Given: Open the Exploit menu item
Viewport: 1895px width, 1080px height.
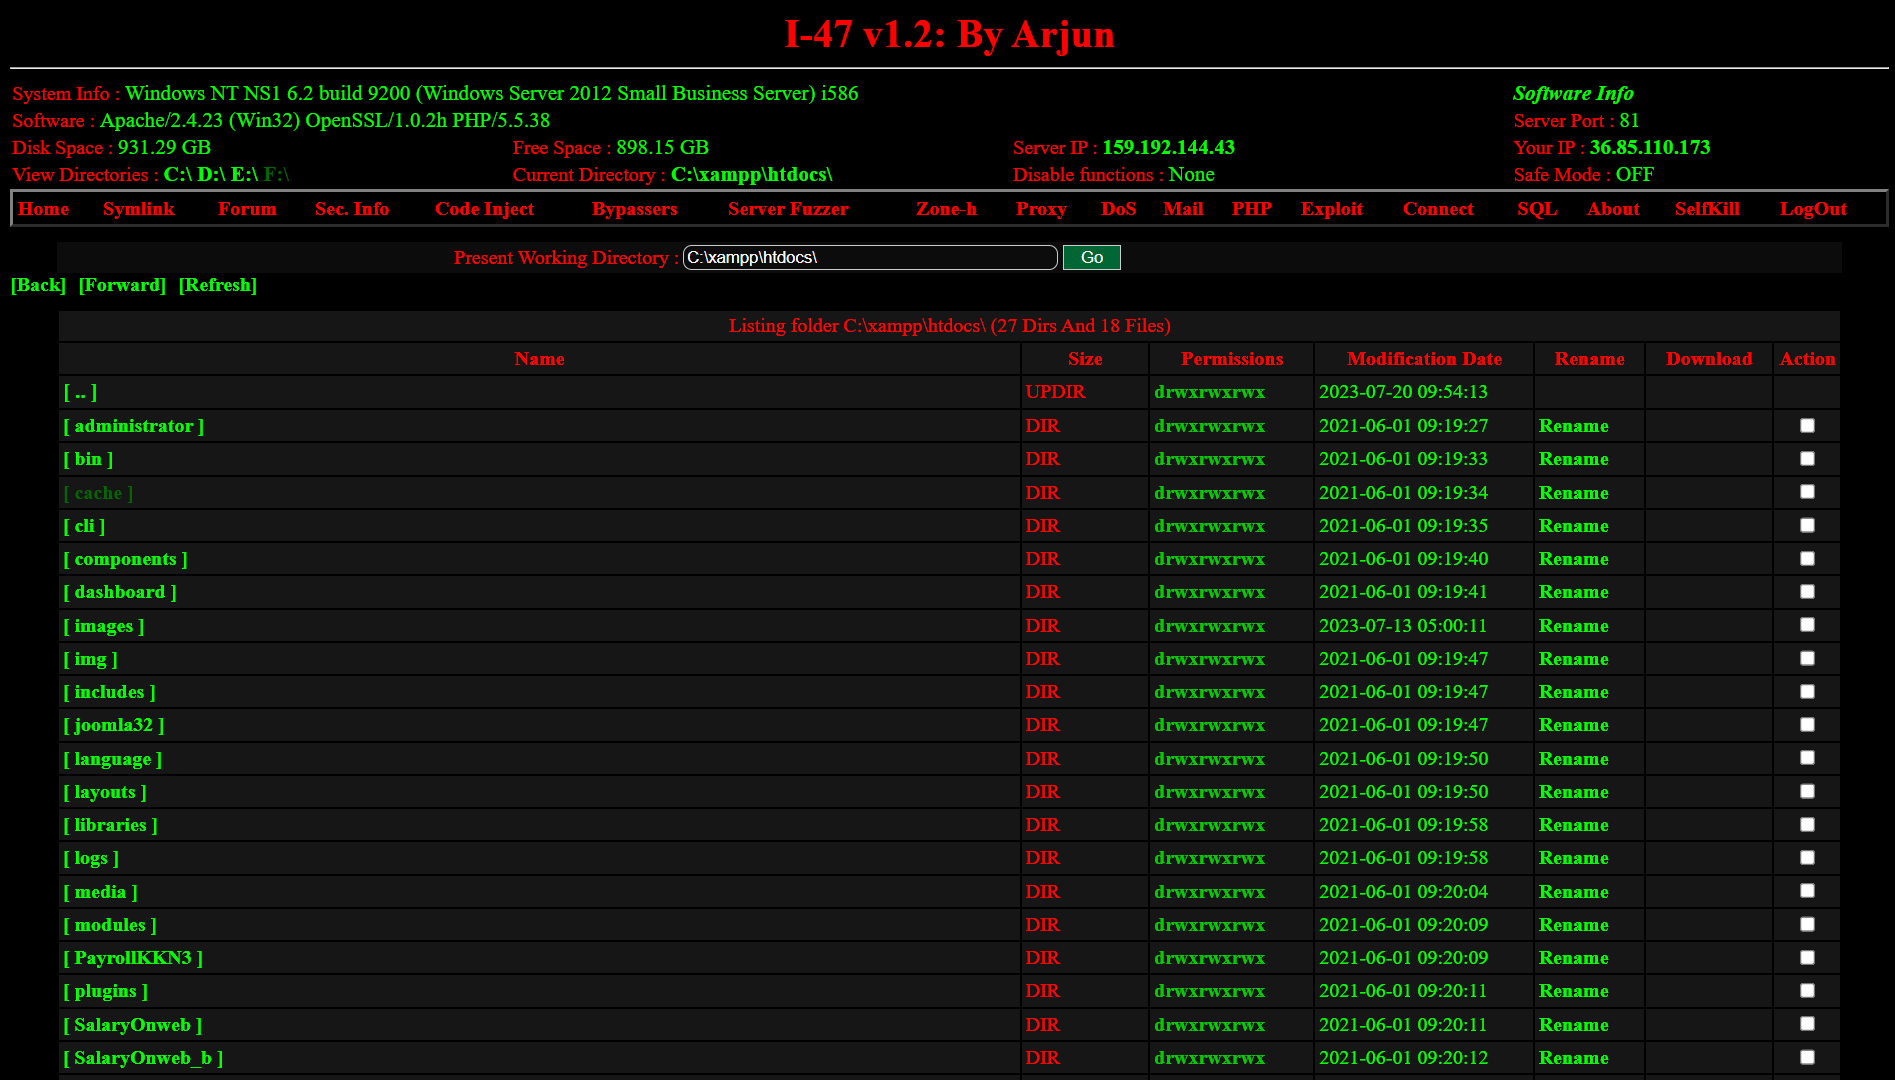Looking at the screenshot, I should pos(1332,209).
